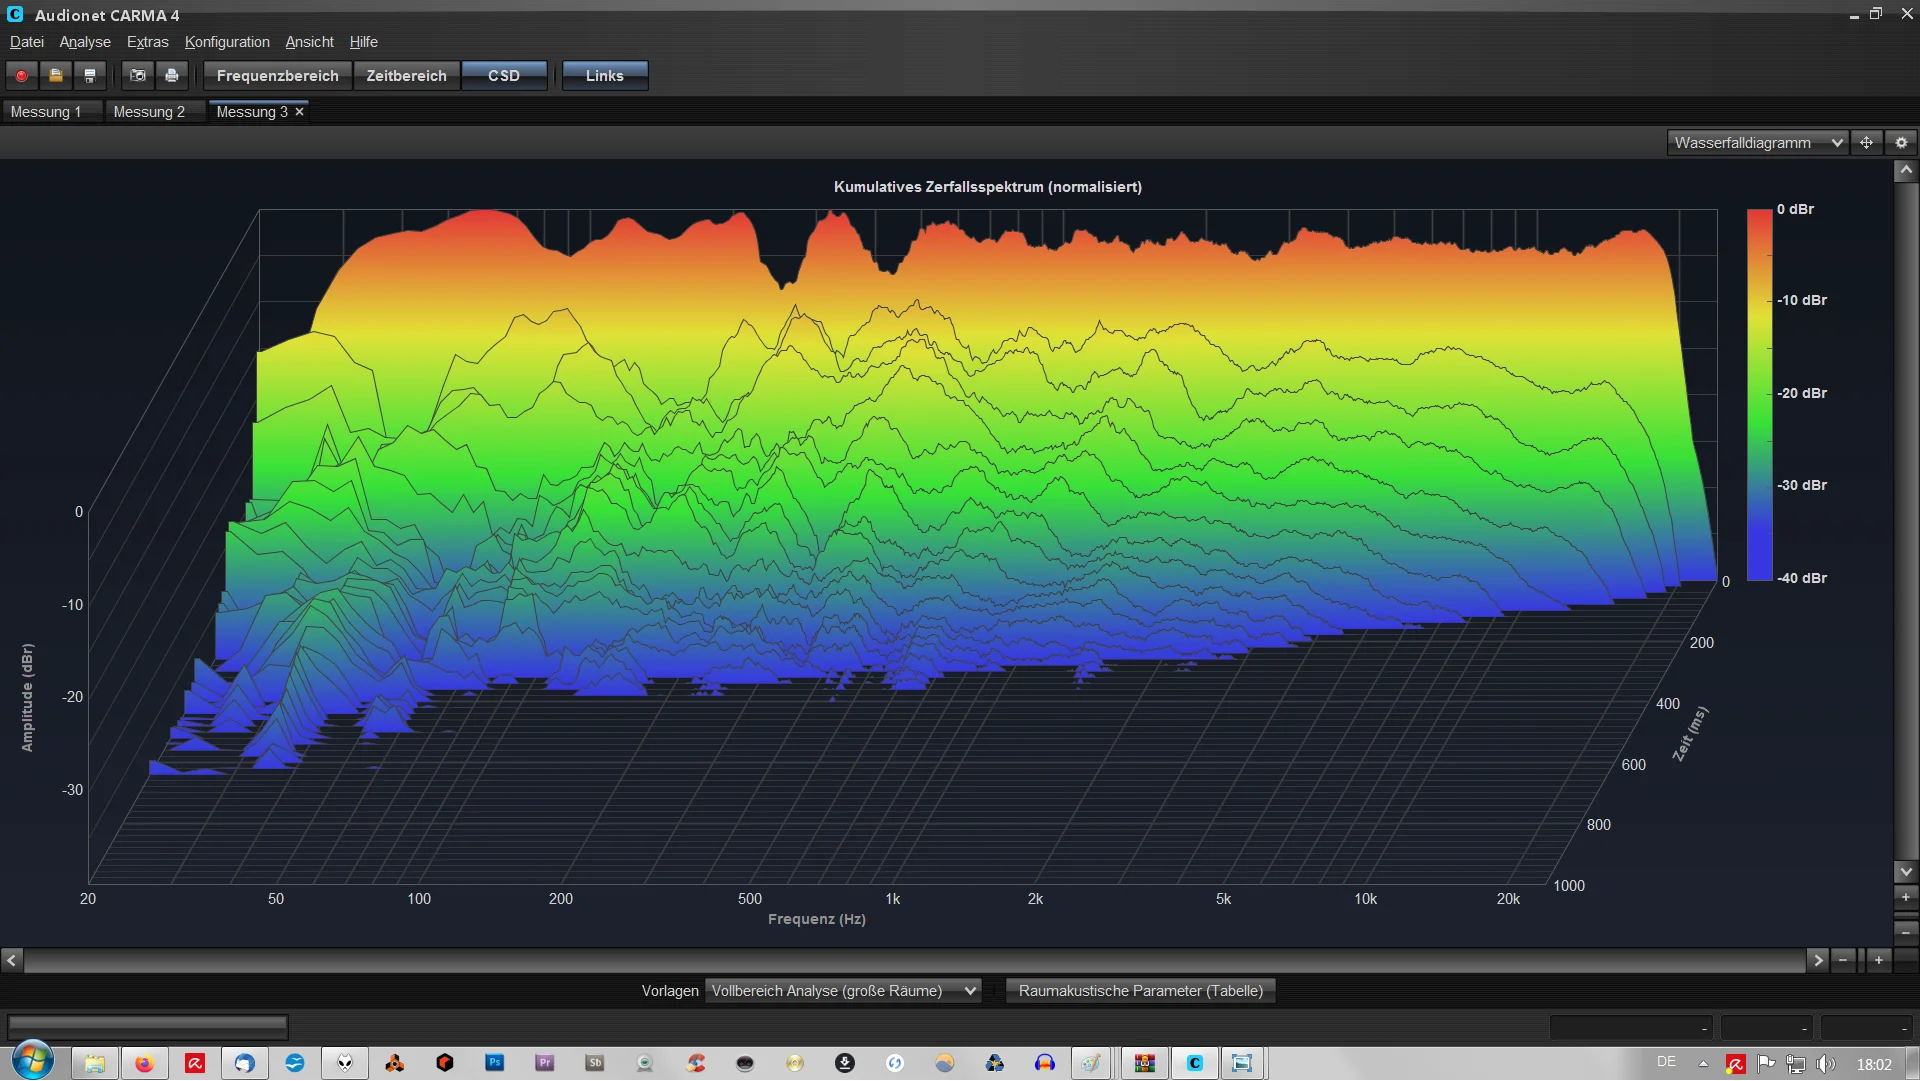Click the horizontal scrollbar track below the chart
This screenshot has width=1920, height=1081.
[x=914, y=961]
